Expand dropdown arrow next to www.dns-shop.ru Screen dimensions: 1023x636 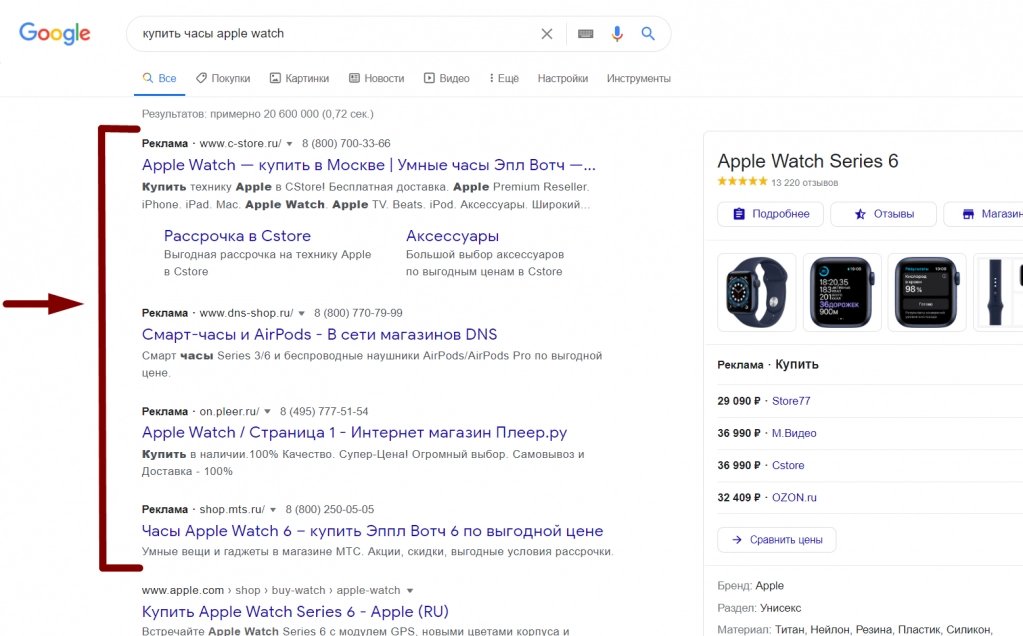301,314
